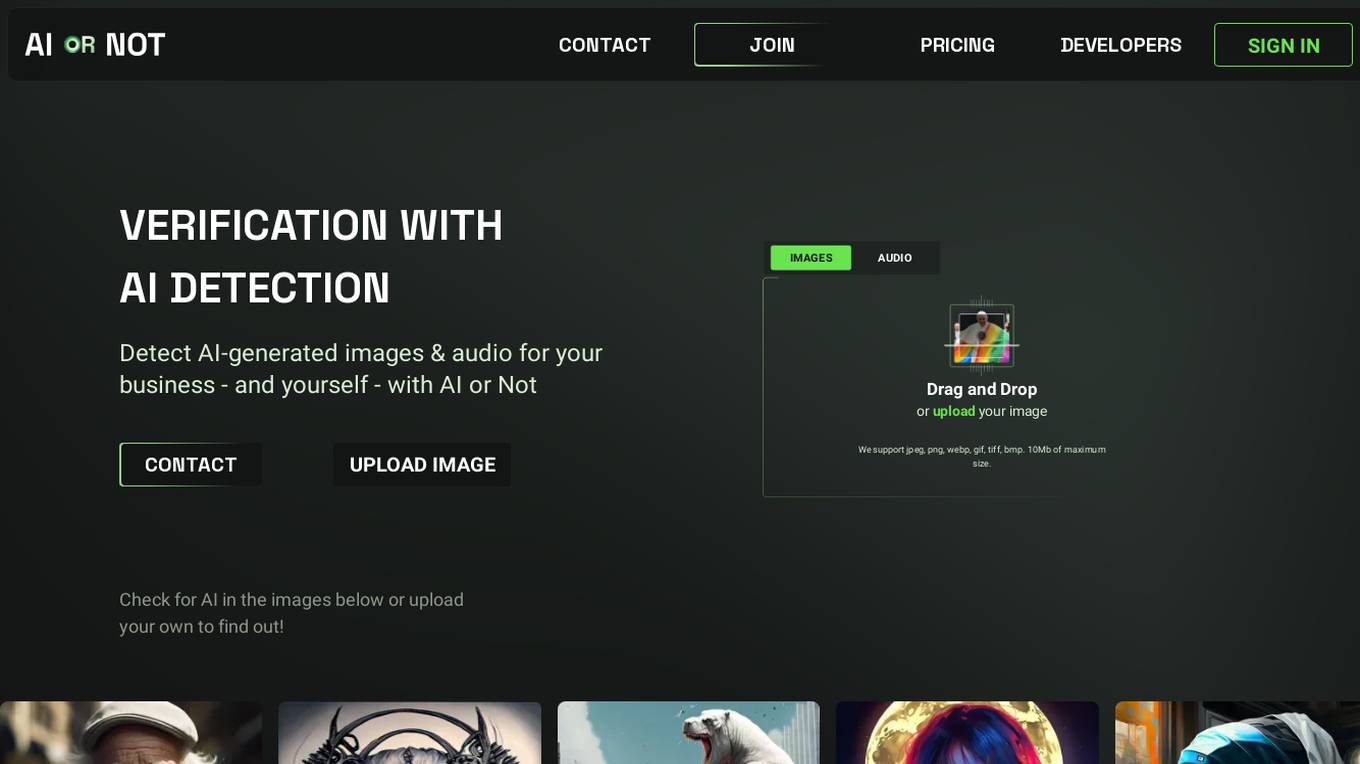Screen dimensions: 1360x764
Task: Open the Developers nav link
Action: tap(1121, 45)
